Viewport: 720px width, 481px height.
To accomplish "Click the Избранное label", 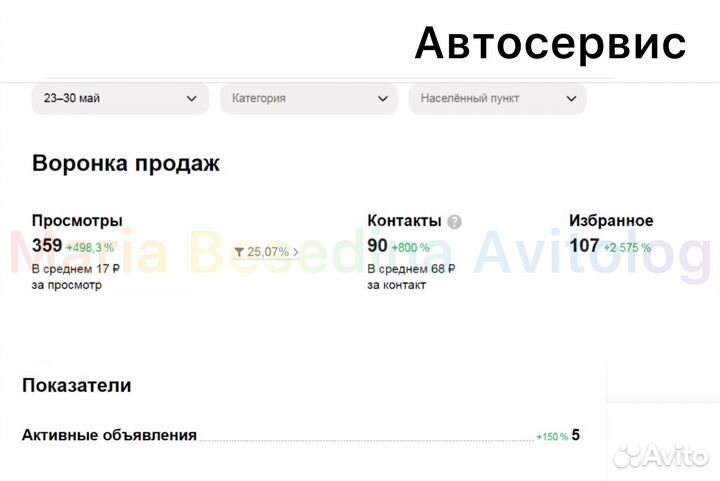I will (611, 221).
